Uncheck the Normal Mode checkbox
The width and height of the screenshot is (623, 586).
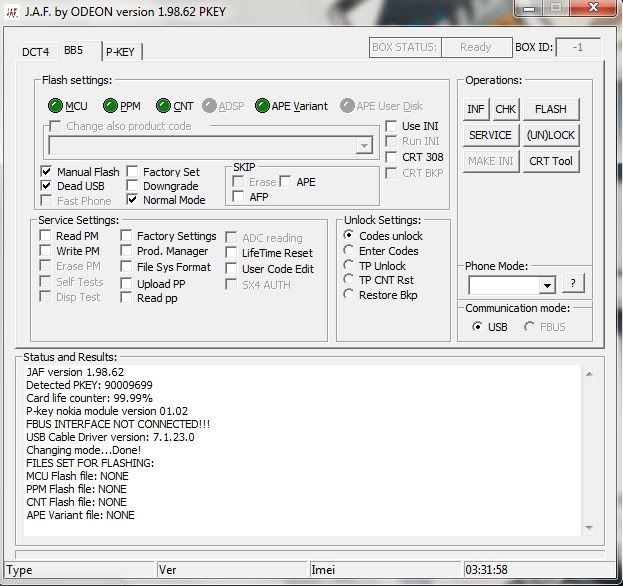click(x=132, y=199)
